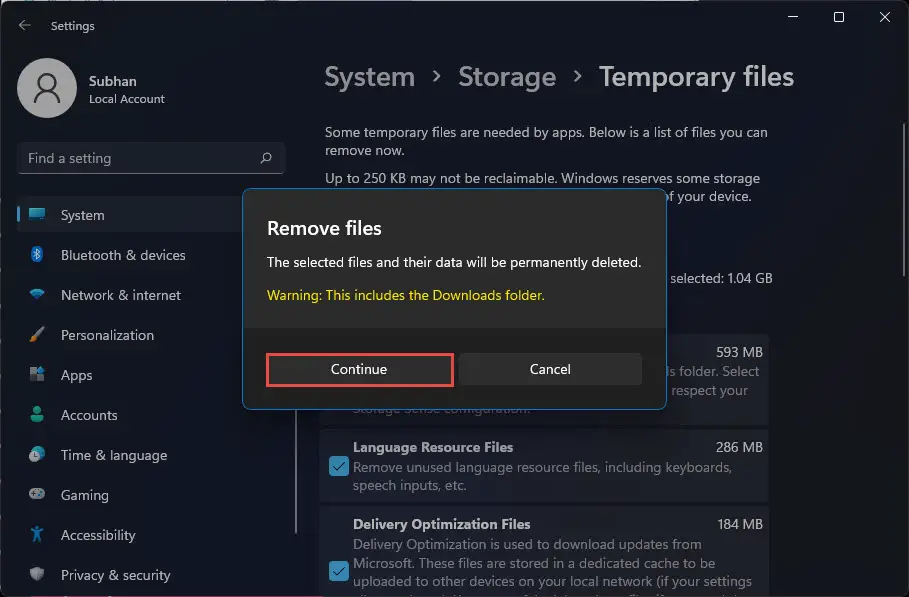Maximize the Settings window
This screenshot has width=909, height=597.
(839, 17)
